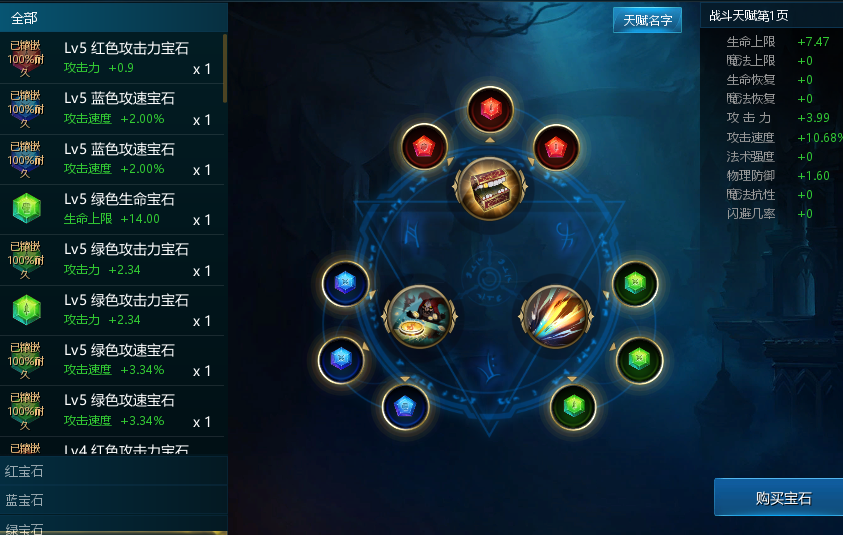Select the treasure chest talent icon
Image resolution: width=843 pixels, height=535 pixels.
490,188
